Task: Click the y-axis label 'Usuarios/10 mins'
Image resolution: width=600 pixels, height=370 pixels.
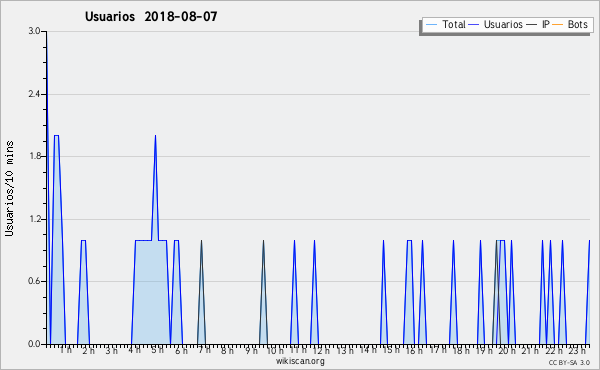Action: coord(9,188)
